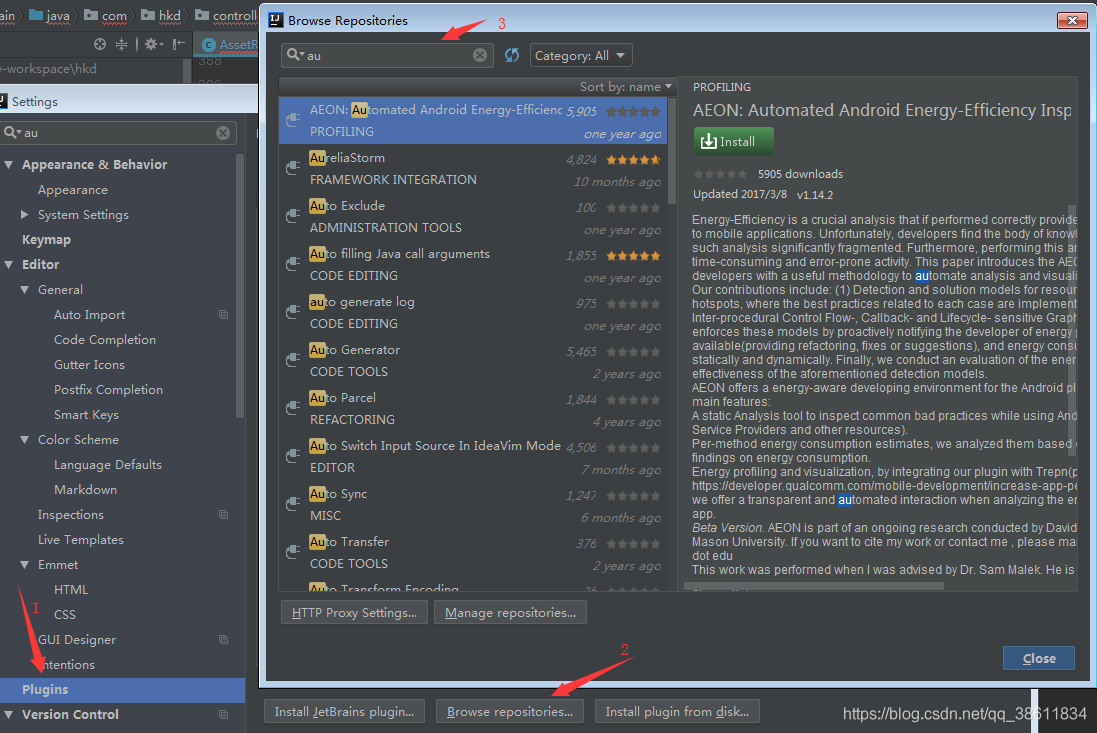The width and height of the screenshot is (1097, 733).
Task: Click the plugin icon of Auto Exclude
Action: click(293, 216)
